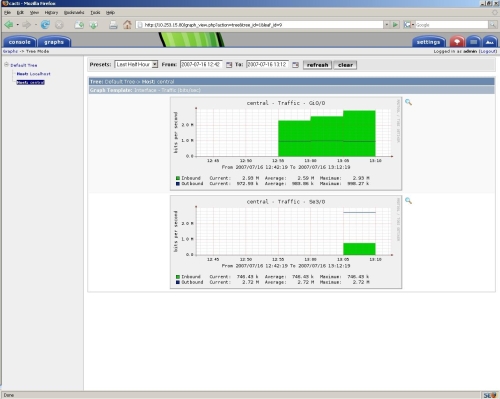Focus the browser address bar
This screenshot has height=399, width=500.
(260, 25)
